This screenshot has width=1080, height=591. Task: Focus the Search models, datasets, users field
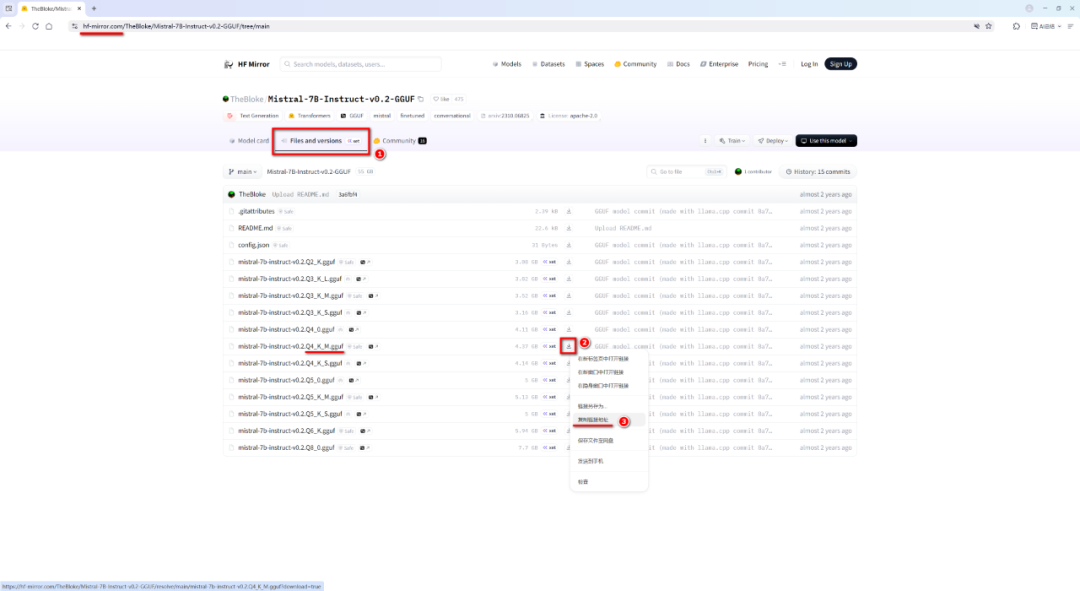[360, 64]
